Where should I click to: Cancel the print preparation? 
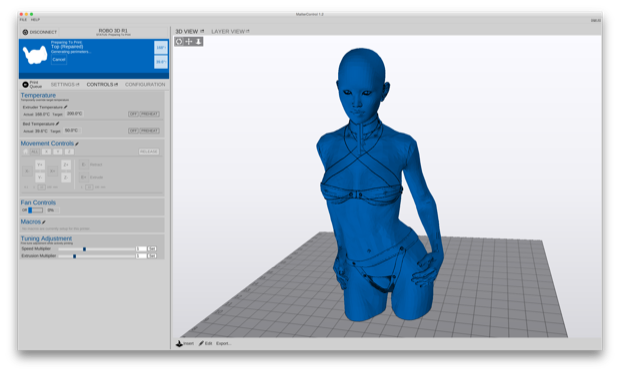pos(59,60)
